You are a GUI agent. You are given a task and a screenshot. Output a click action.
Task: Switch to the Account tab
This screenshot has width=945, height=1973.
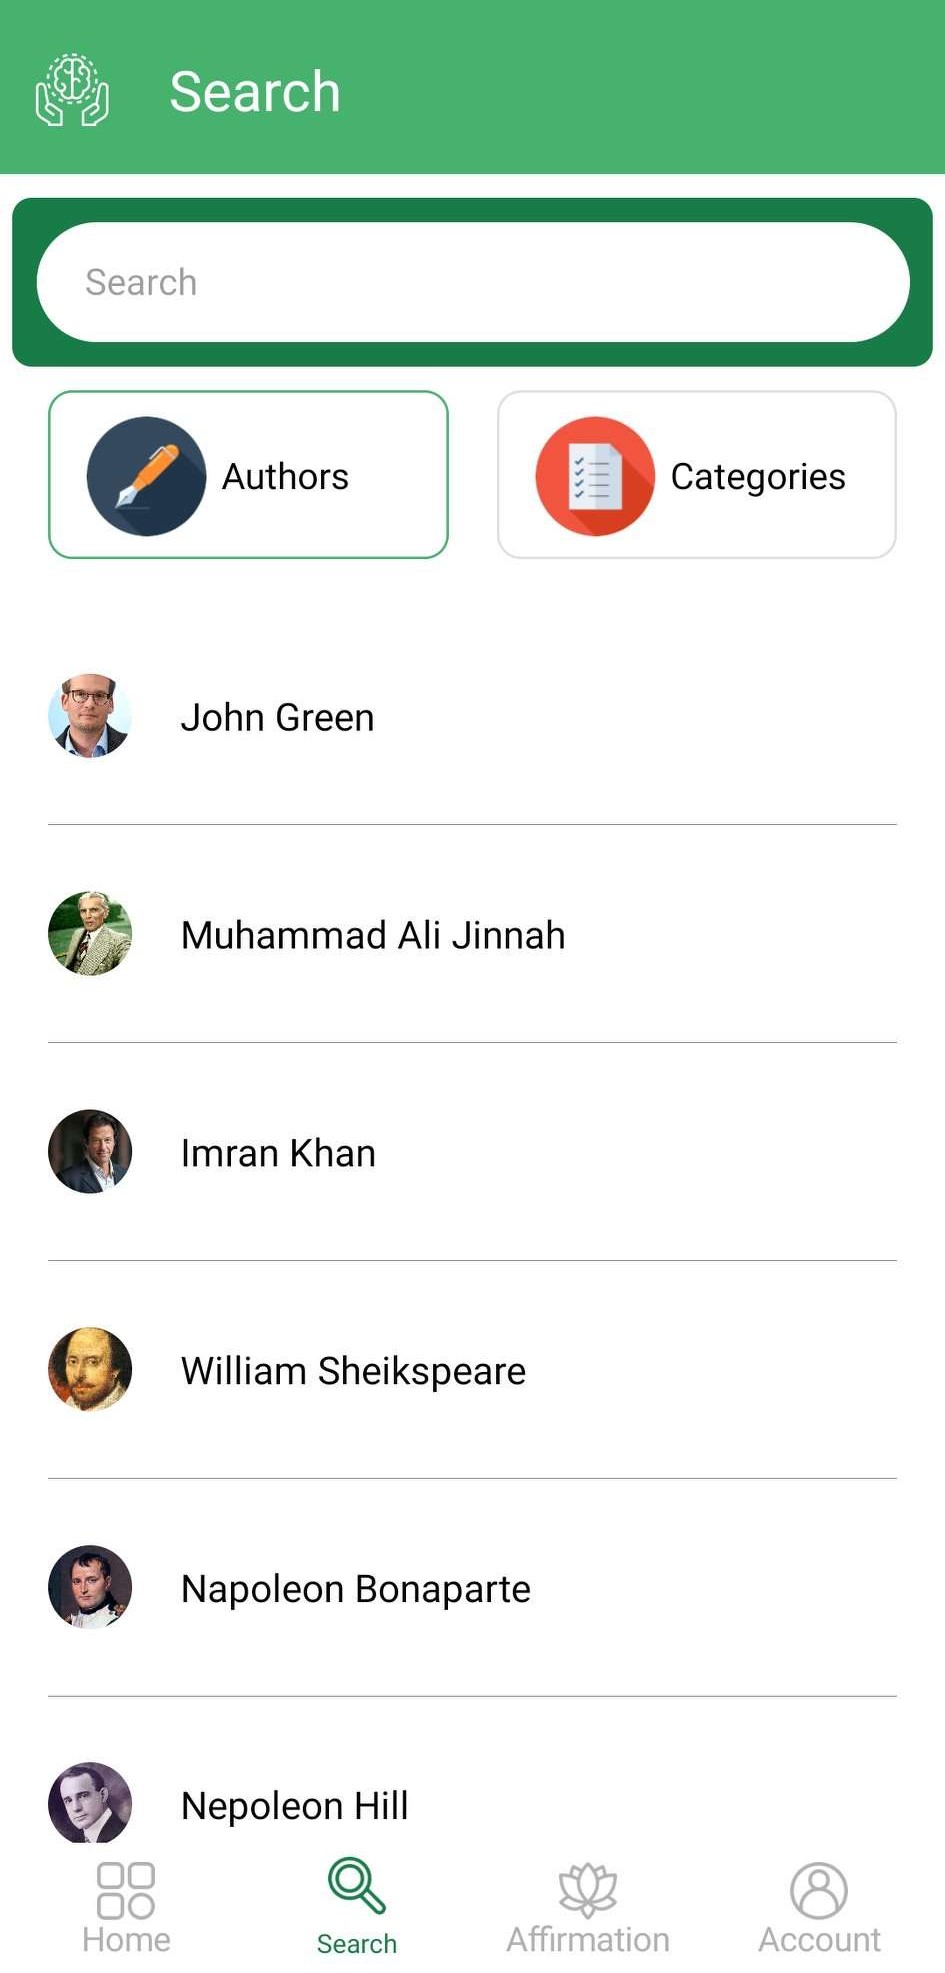coord(819,1908)
